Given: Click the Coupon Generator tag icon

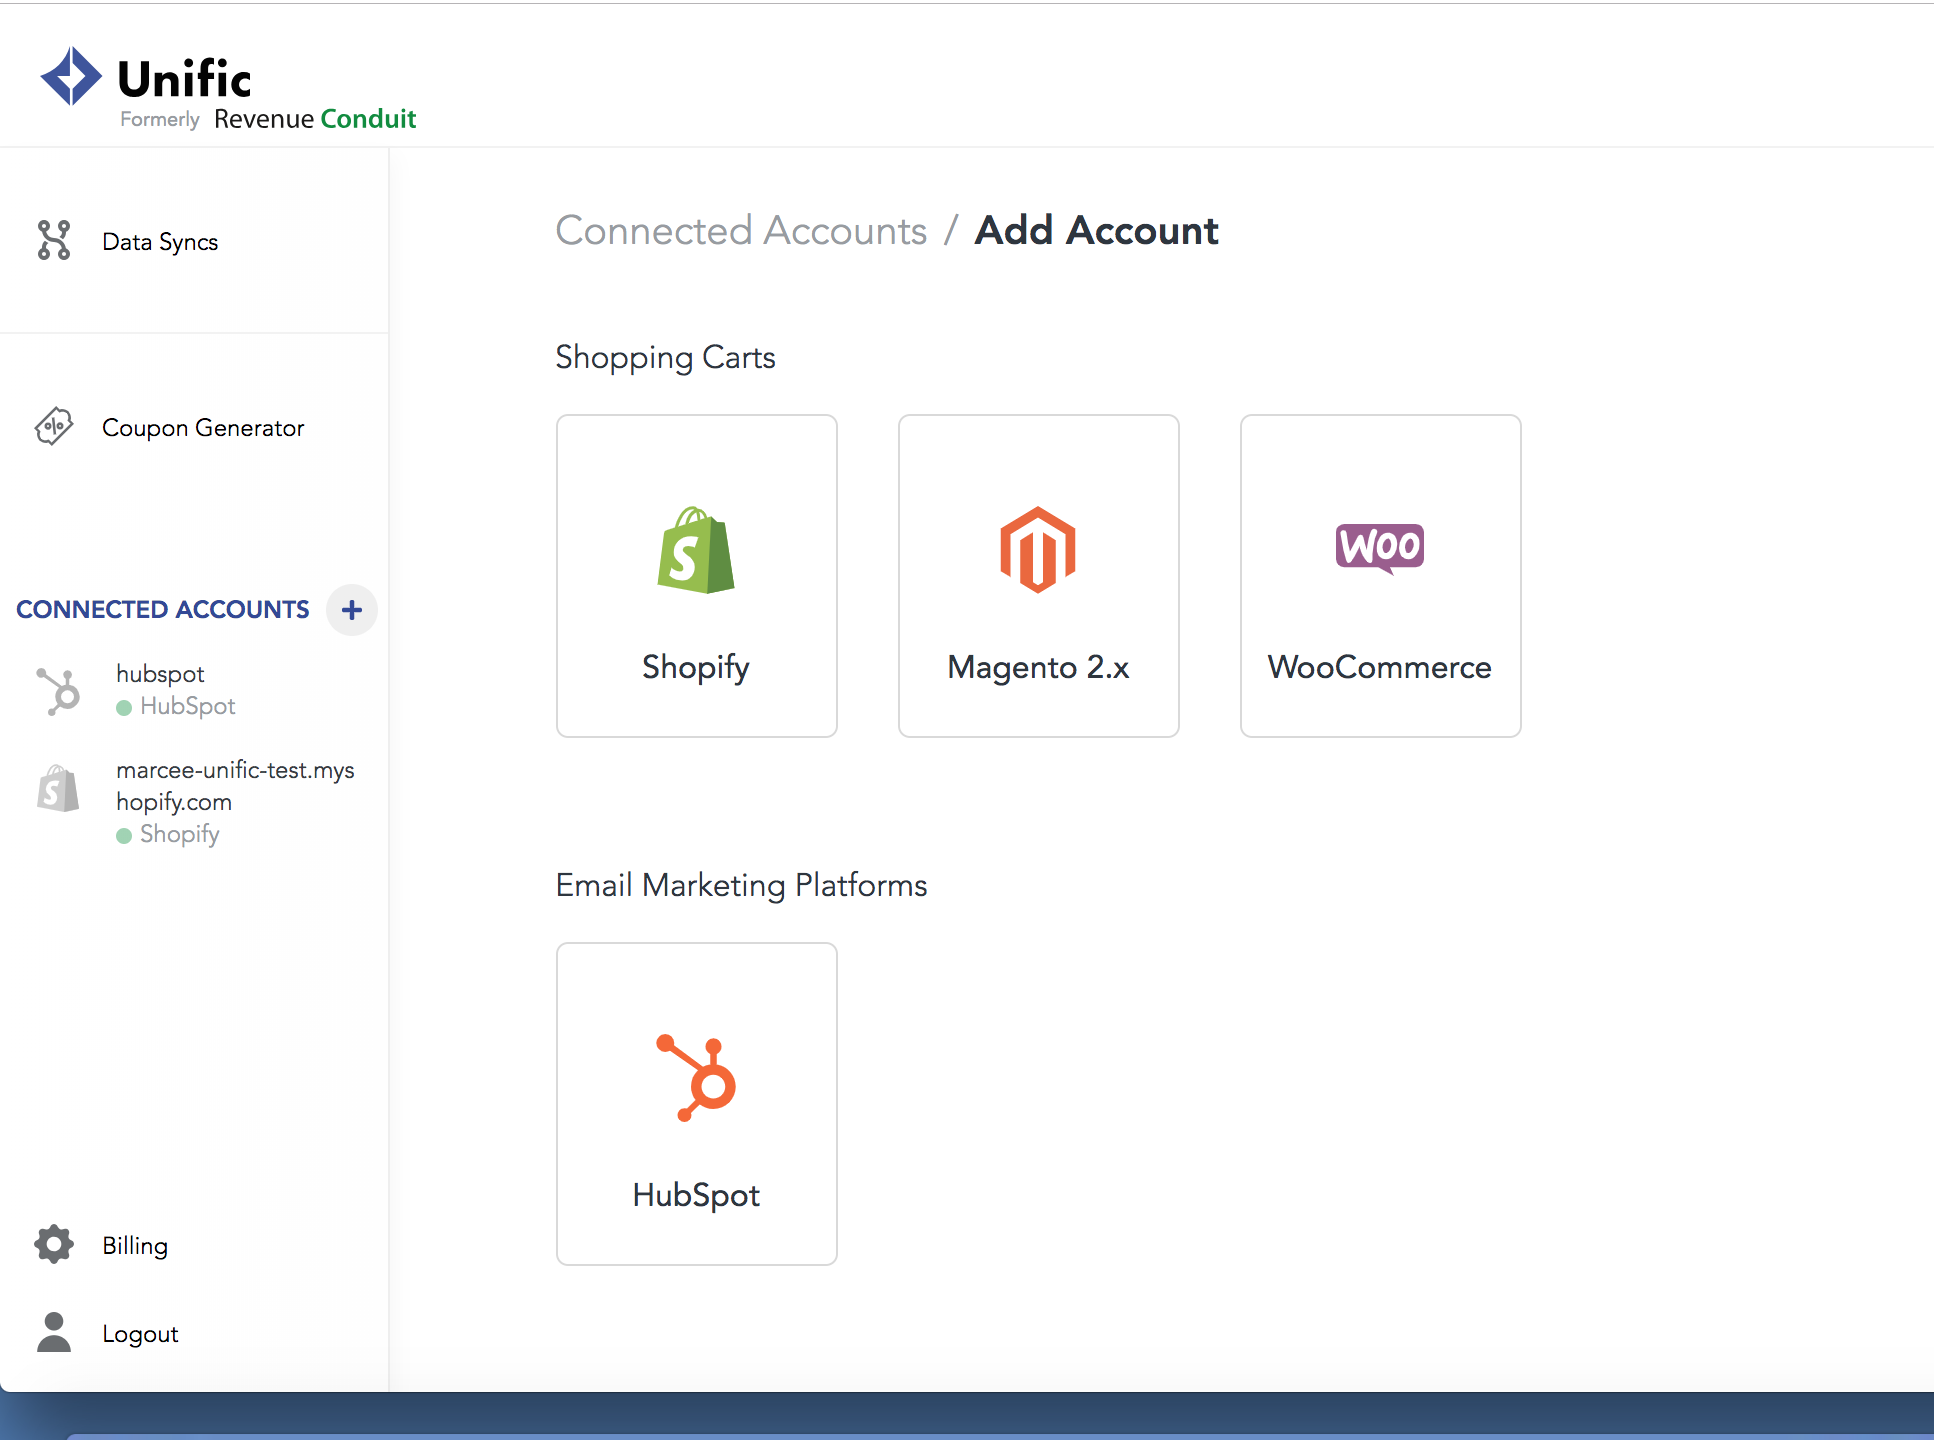Looking at the screenshot, I should [54, 427].
